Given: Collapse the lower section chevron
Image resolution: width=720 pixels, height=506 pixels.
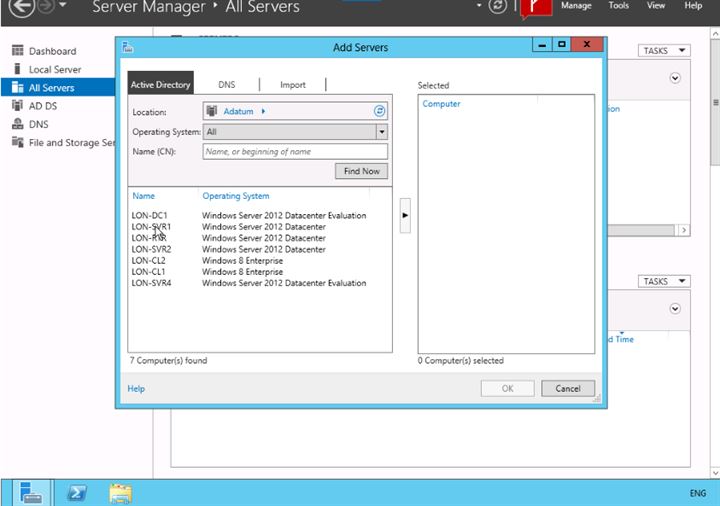Looking at the screenshot, I should click(675, 309).
